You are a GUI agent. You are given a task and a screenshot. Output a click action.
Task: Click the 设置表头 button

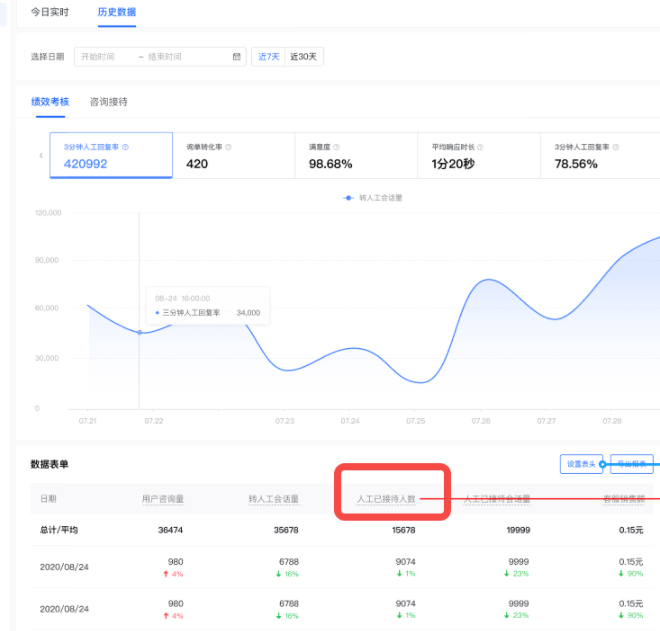pos(581,464)
